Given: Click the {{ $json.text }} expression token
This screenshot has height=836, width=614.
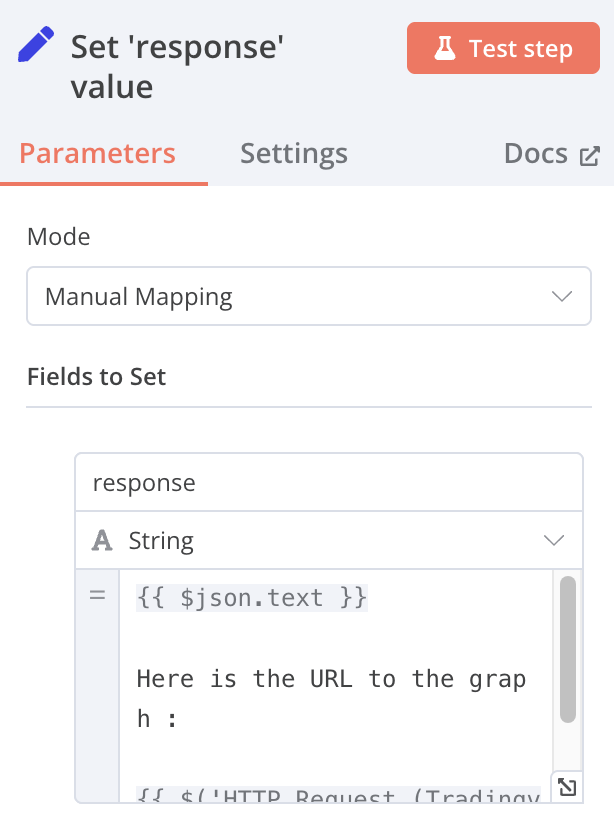Looking at the screenshot, I should click(252, 598).
